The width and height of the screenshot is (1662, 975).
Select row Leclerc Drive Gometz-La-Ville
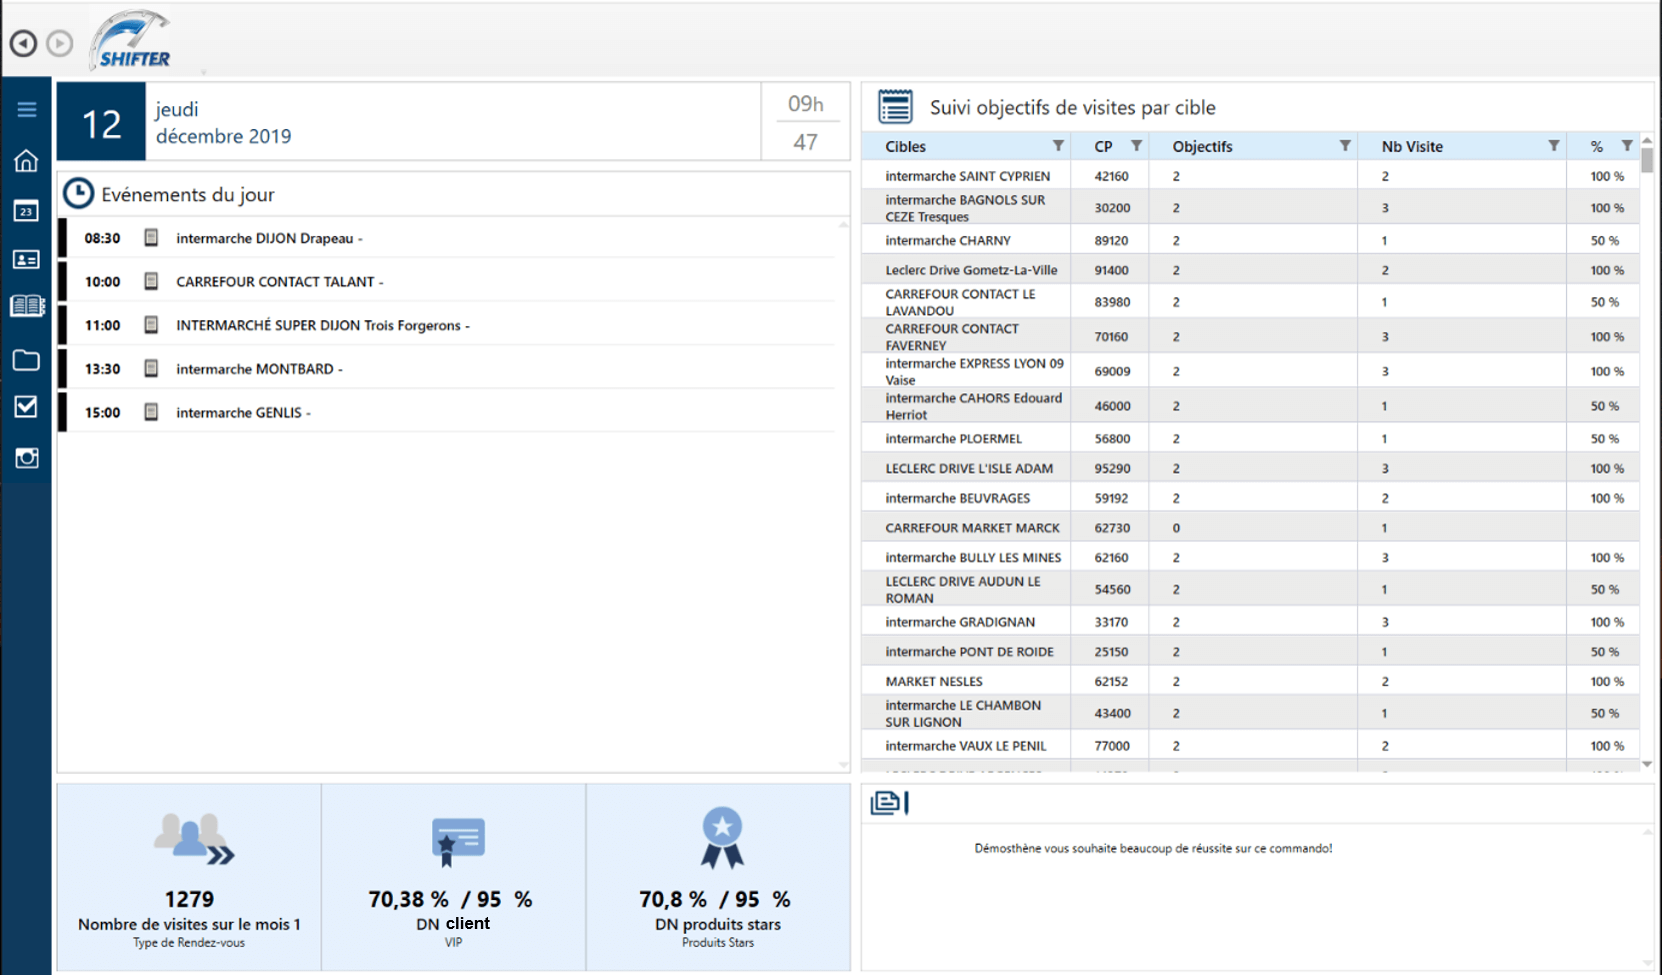tap(1250, 270)
